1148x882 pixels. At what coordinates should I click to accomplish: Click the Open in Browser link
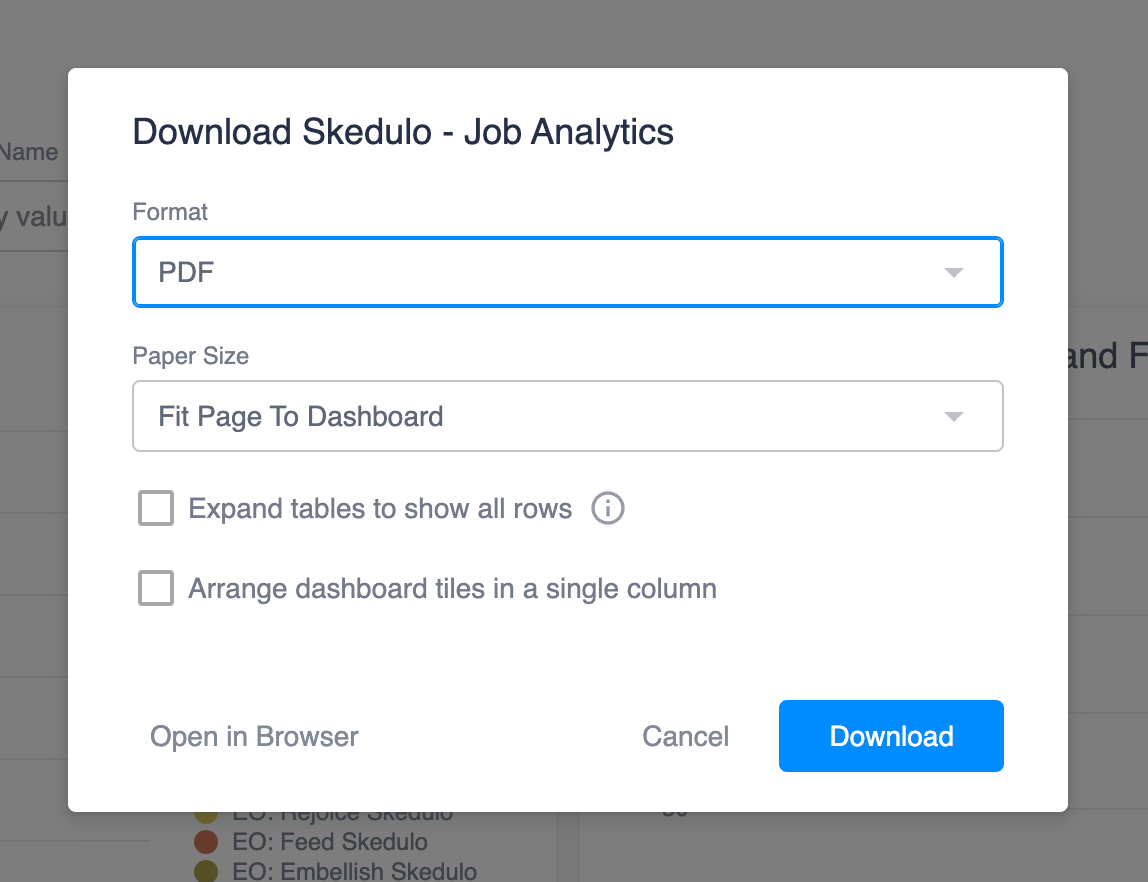click(x=253, y=736)
